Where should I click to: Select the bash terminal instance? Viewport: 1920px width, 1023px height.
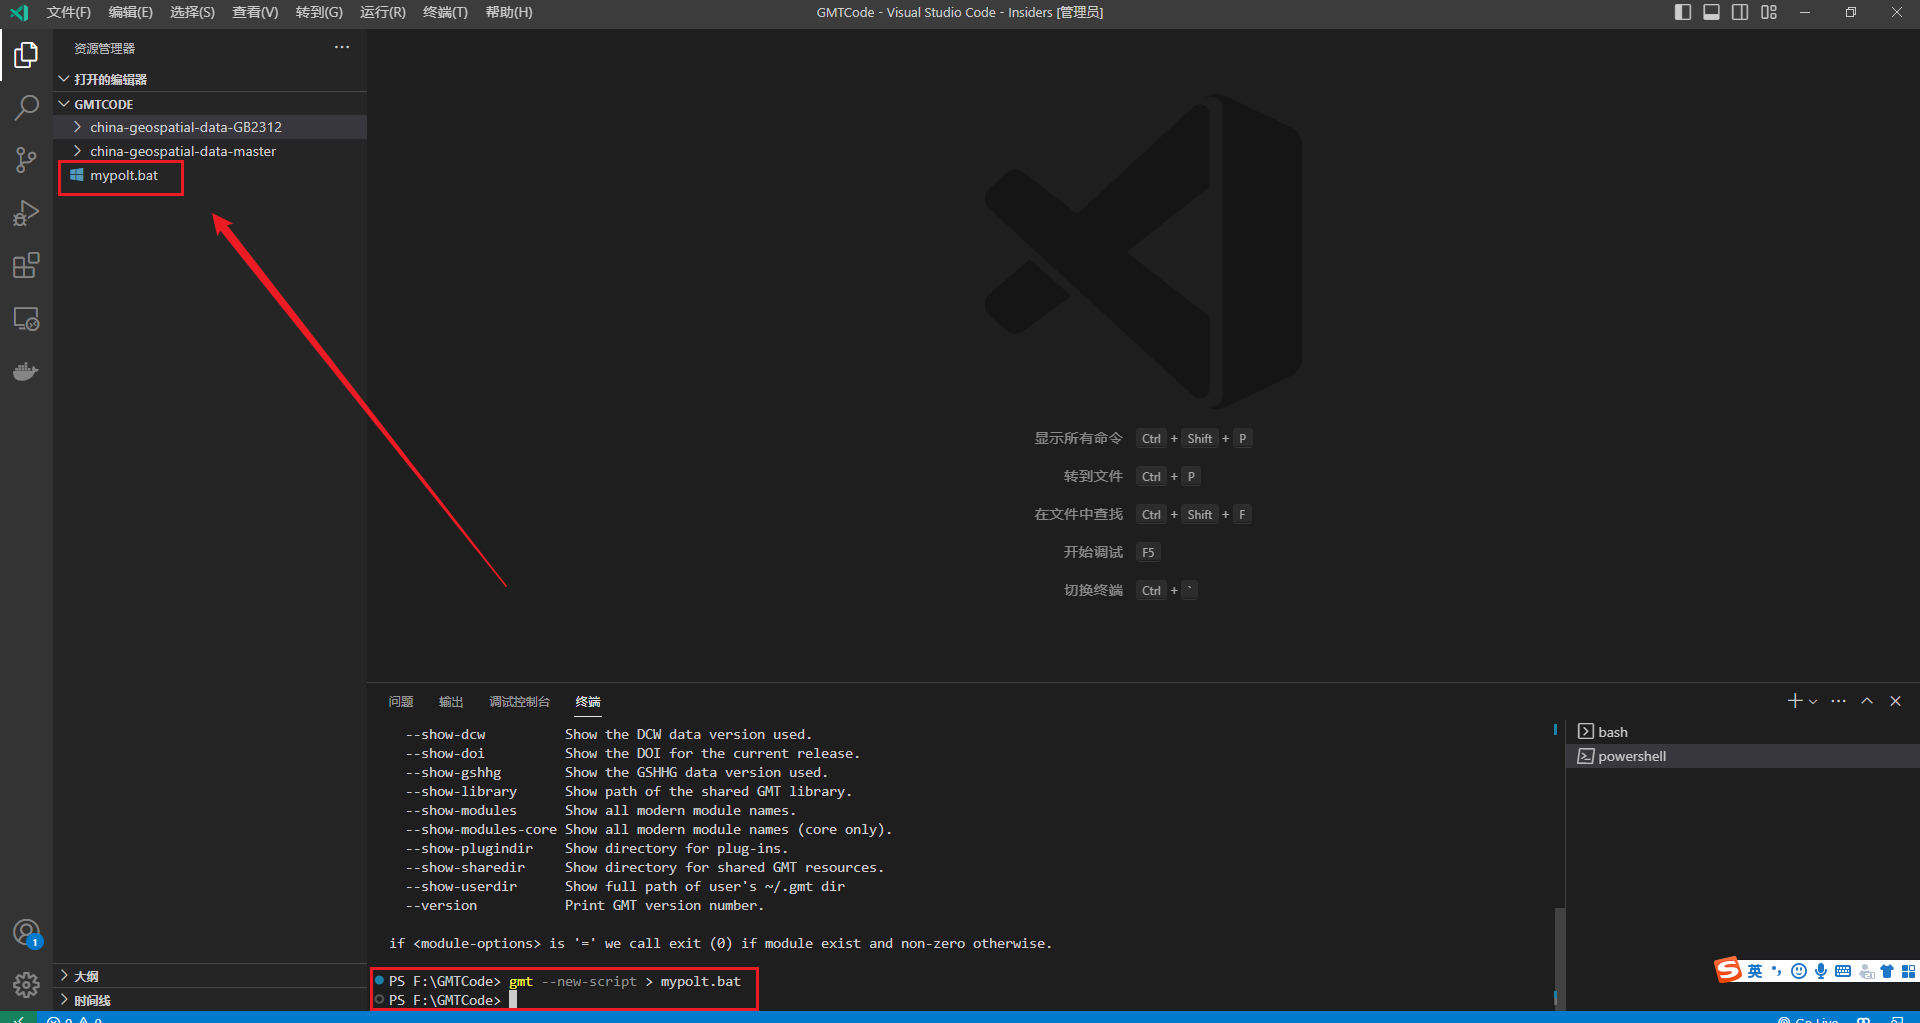click(1742, 732)
